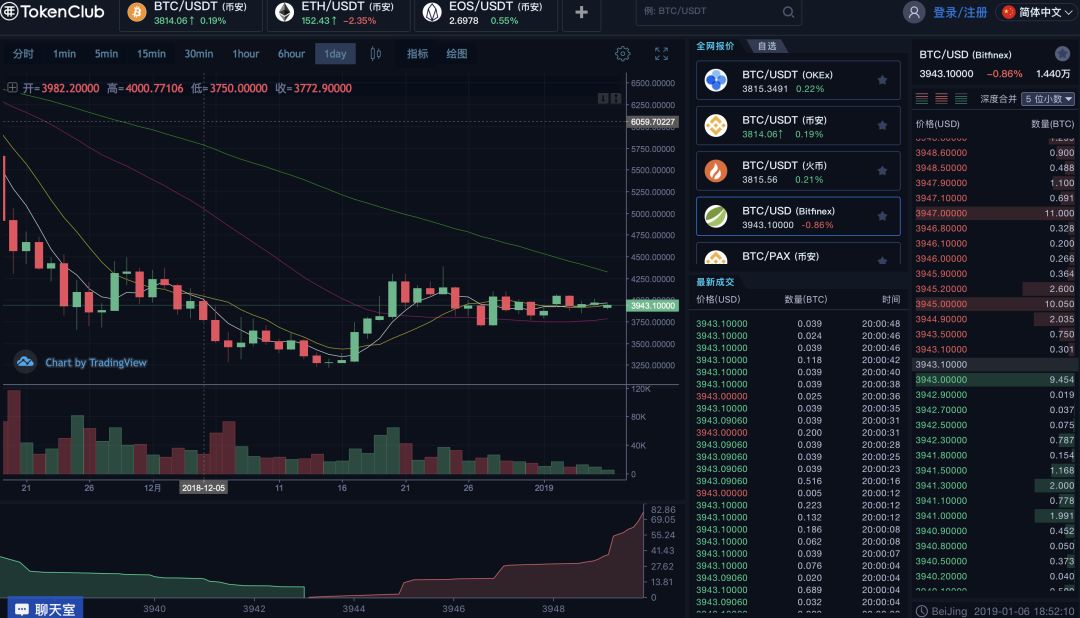This screenshot has width=1080, height=618.
Task: Click the Bitcoin coin icon in top tab
Action: tap(137, 12)
